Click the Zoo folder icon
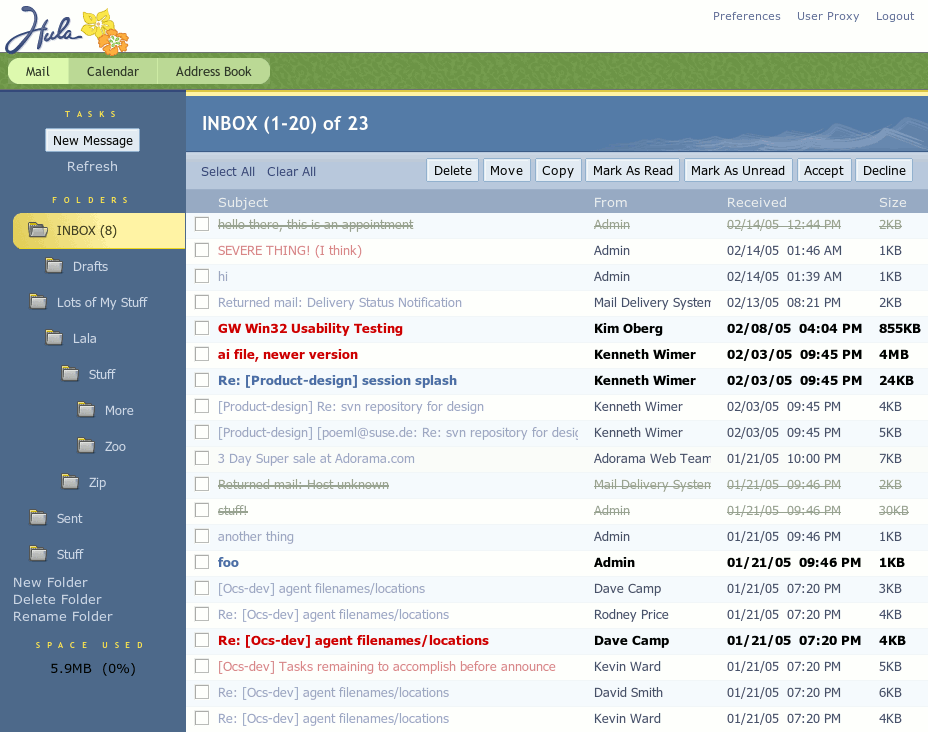The height and width of the screenshot is (732, 928). tap(86, 446)
